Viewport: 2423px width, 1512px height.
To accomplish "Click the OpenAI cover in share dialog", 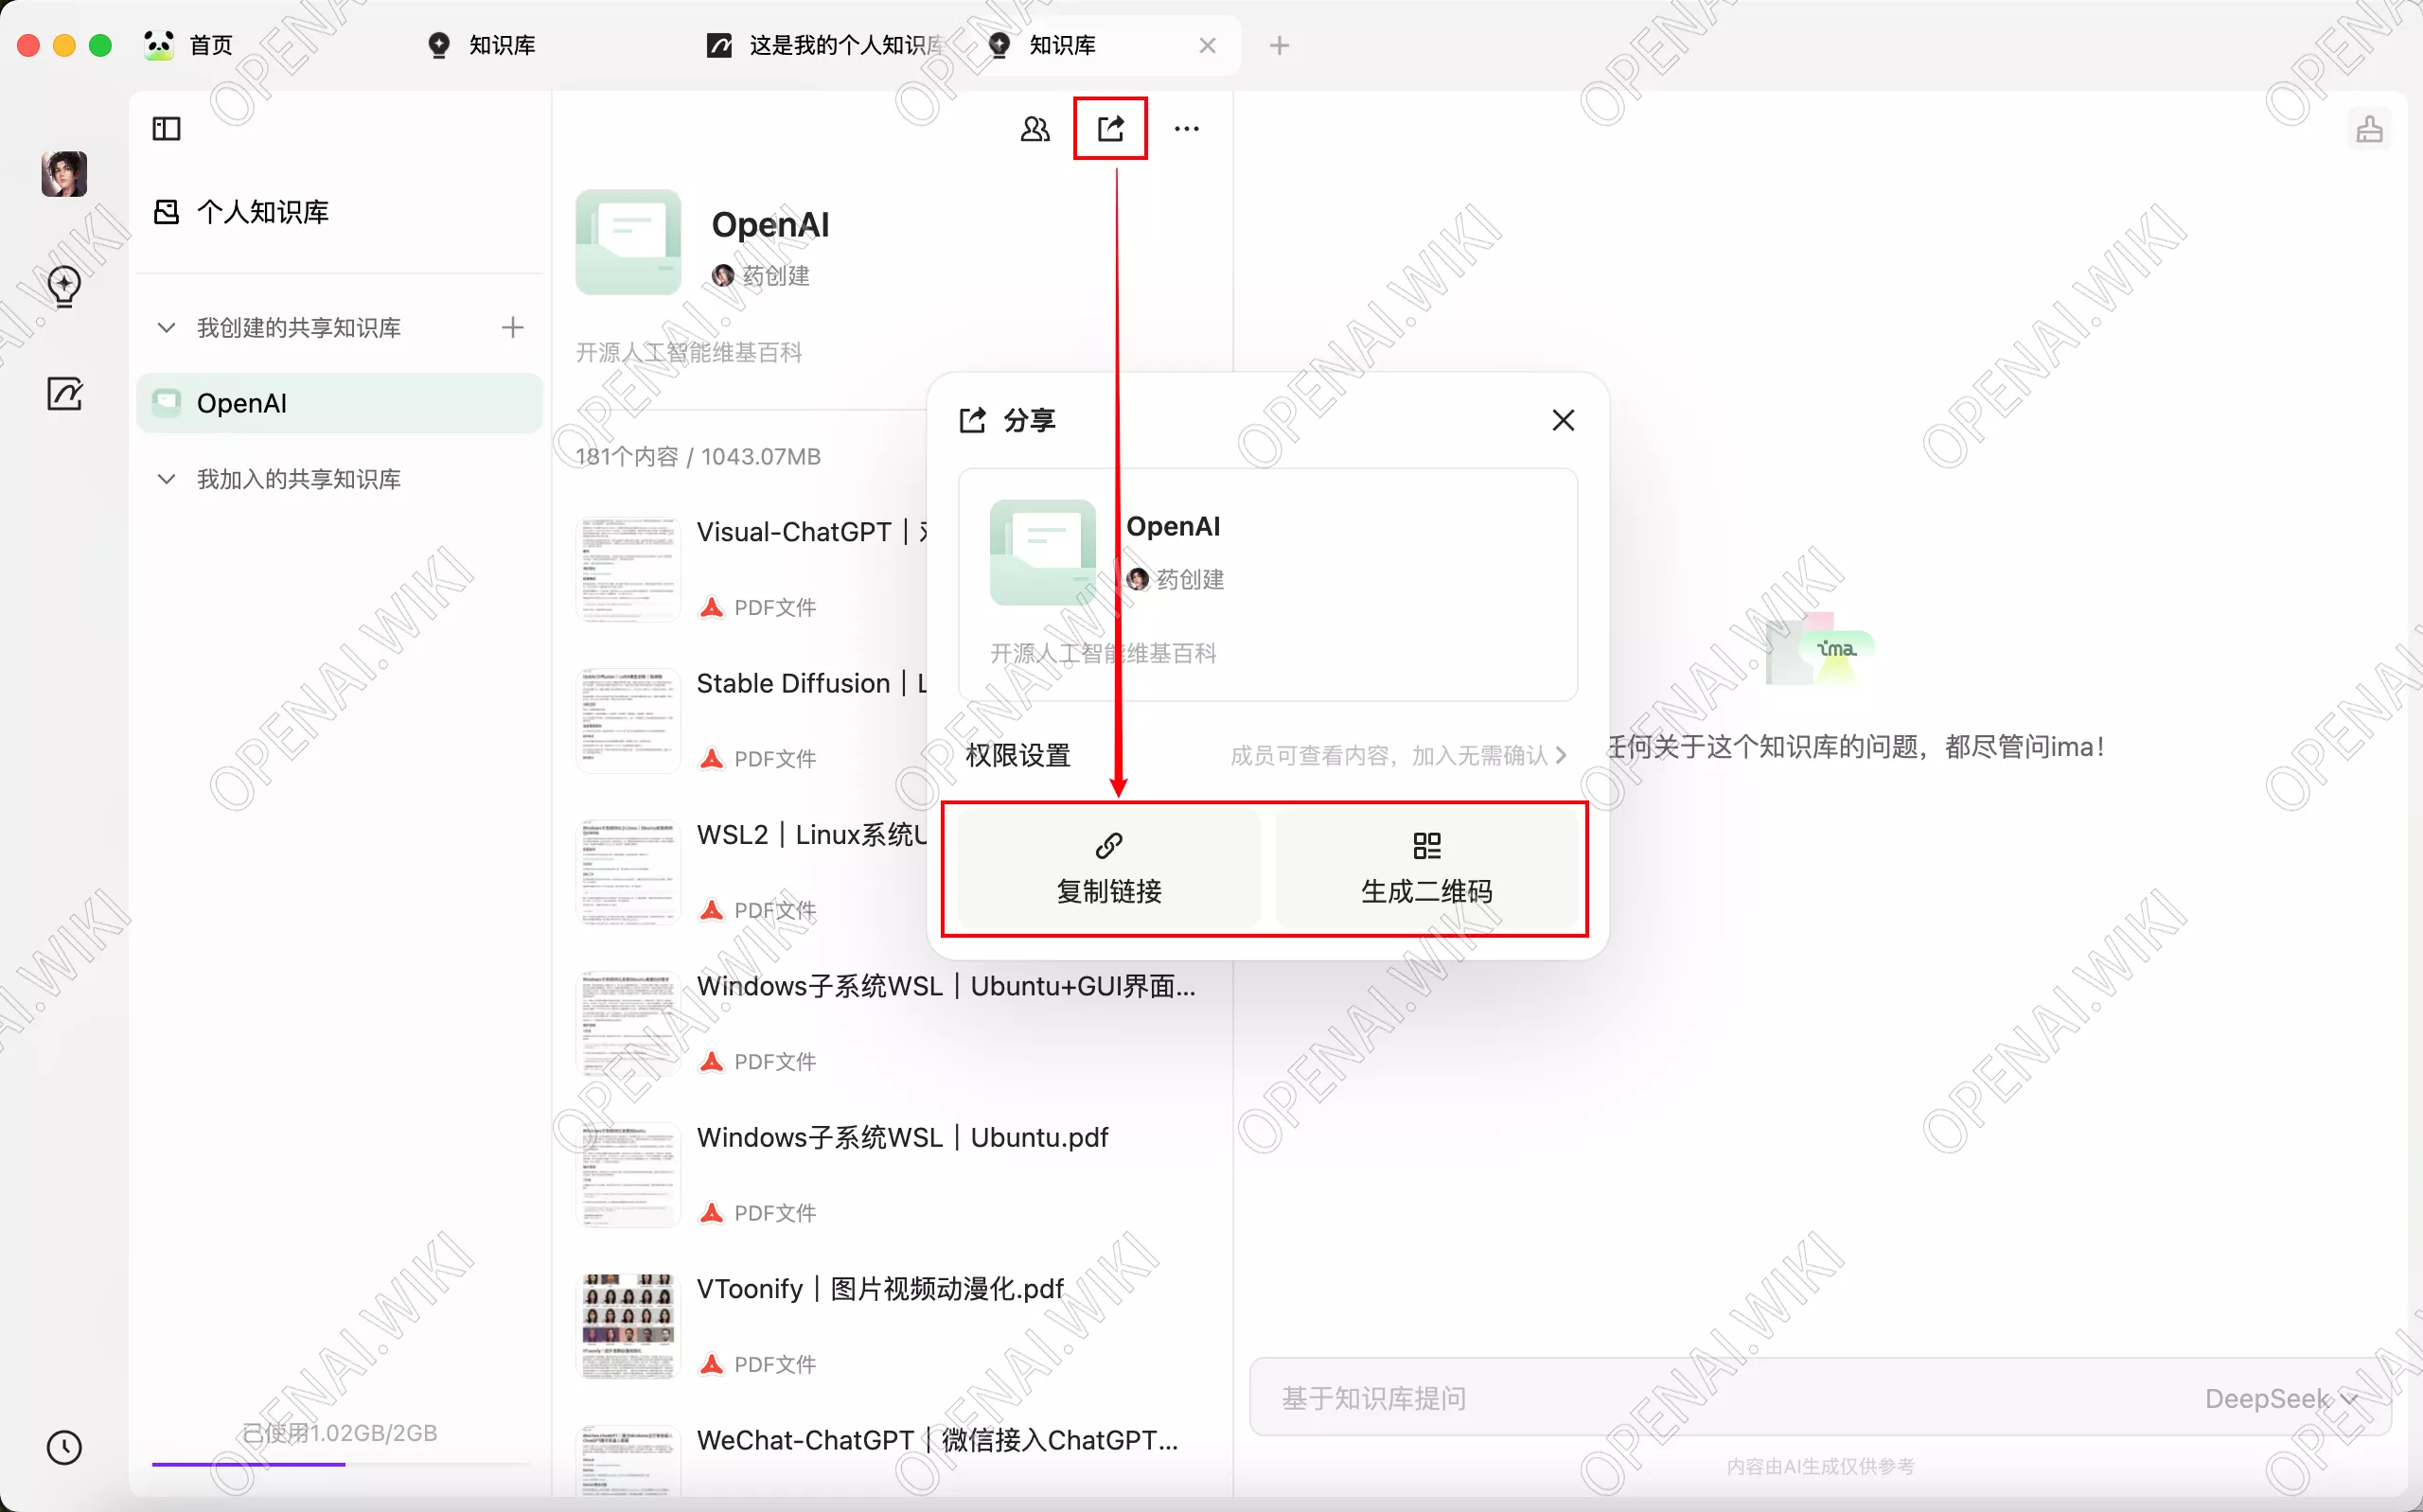I will pos(1042,552).
